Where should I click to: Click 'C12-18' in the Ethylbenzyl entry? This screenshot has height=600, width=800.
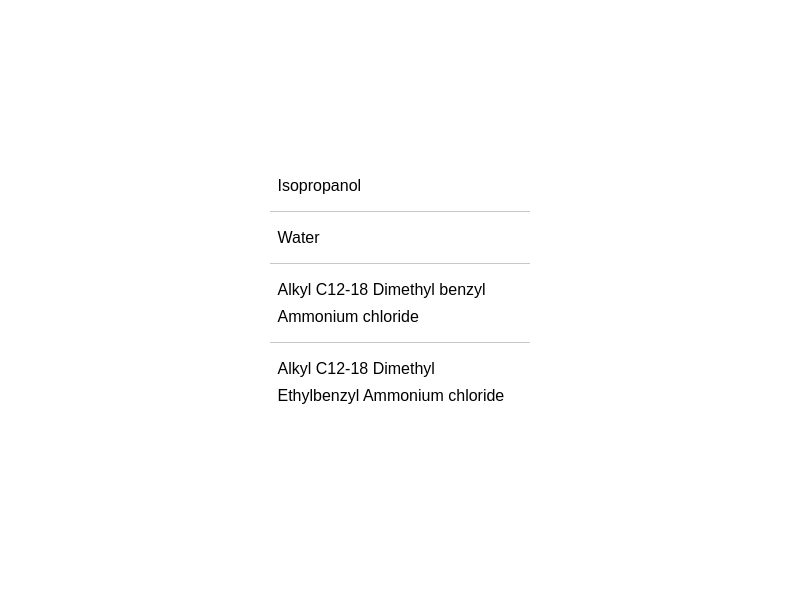coord(342,369)
